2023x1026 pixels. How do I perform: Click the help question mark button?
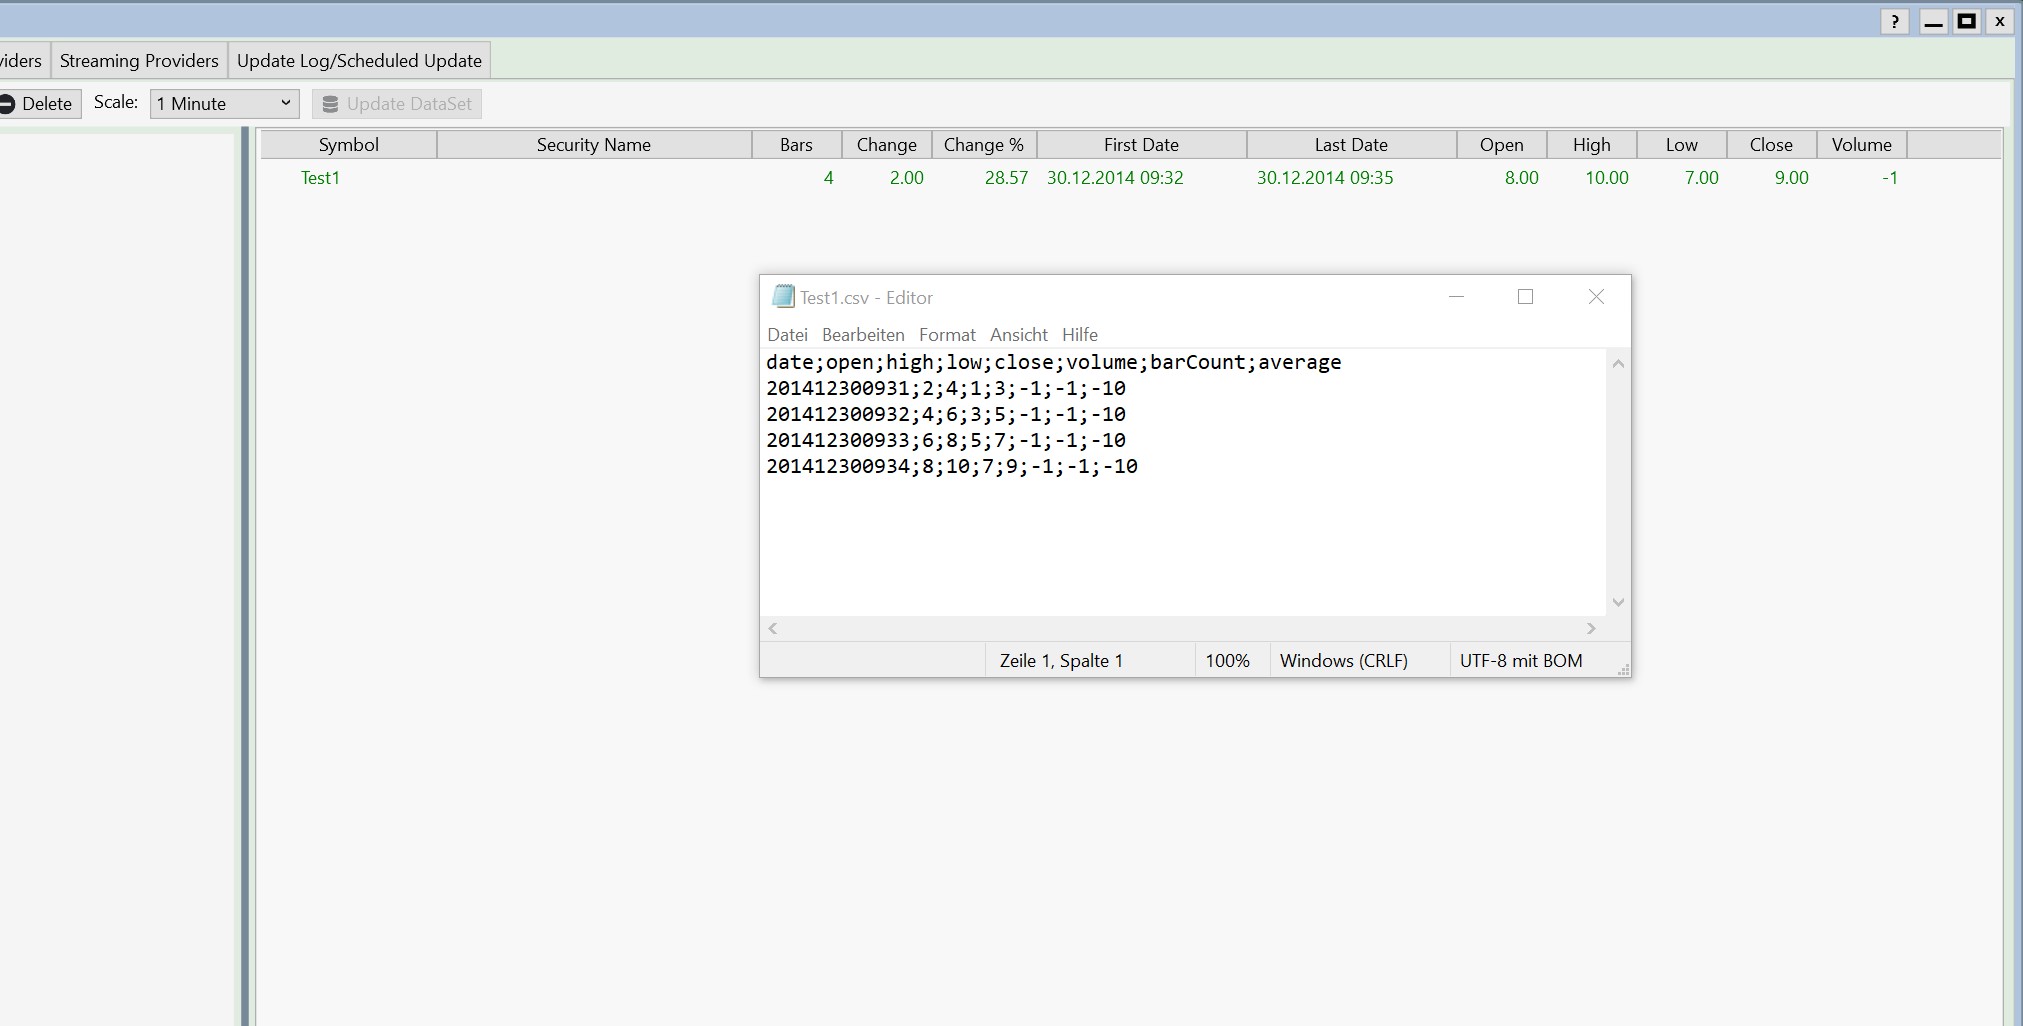(x=1894, y=21)
